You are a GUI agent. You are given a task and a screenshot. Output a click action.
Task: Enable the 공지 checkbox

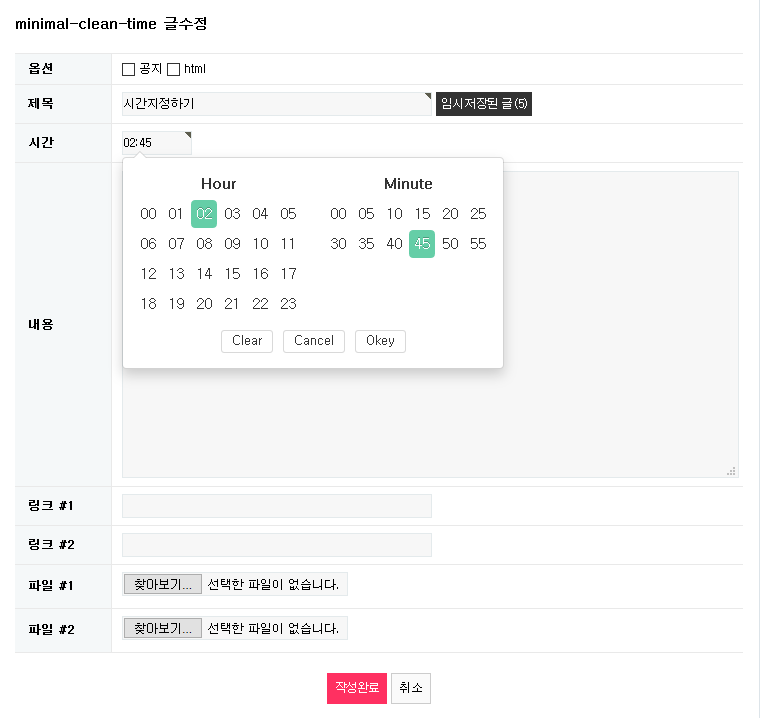128,70
